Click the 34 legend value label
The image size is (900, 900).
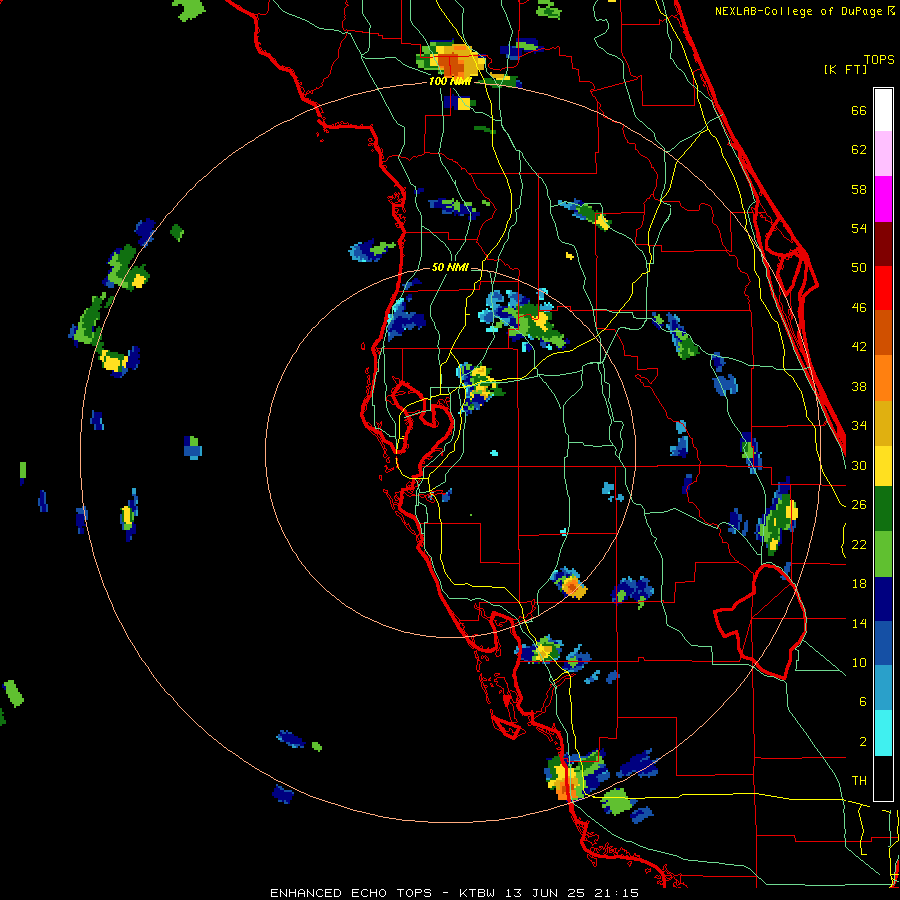click(x=859, y=426)
